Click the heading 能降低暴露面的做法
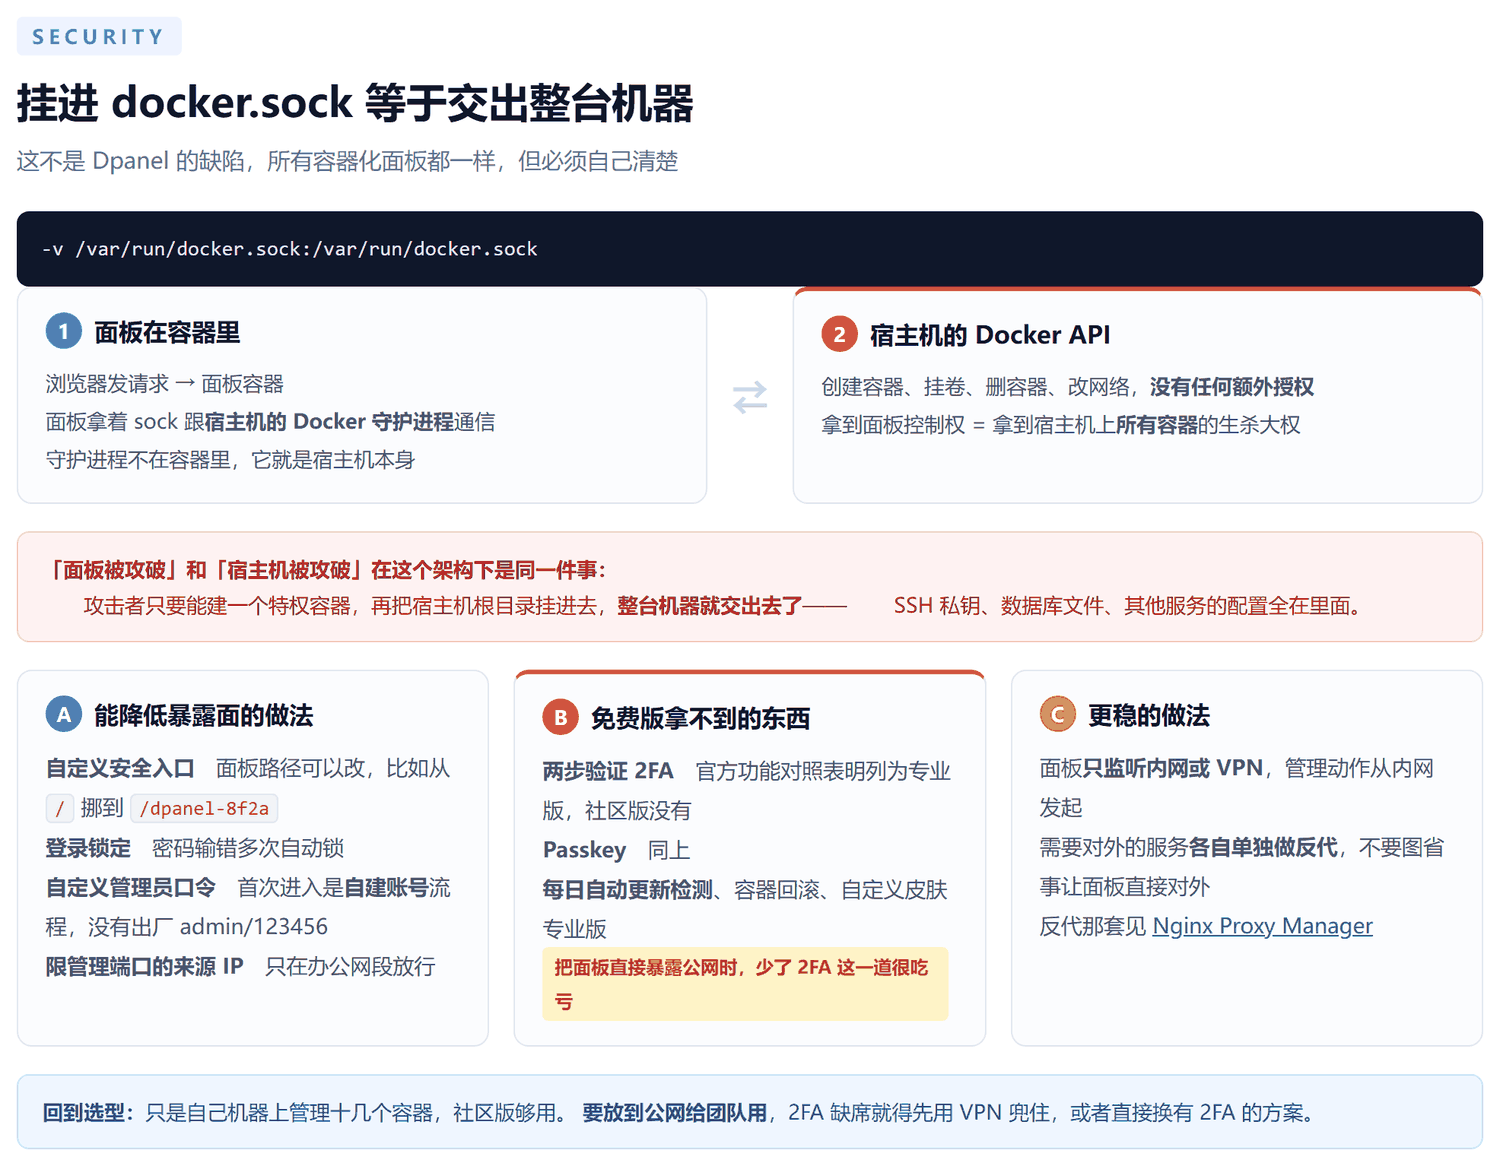Image resolution: width=1500 pixels, height=1166 pixels. point(204,716)
